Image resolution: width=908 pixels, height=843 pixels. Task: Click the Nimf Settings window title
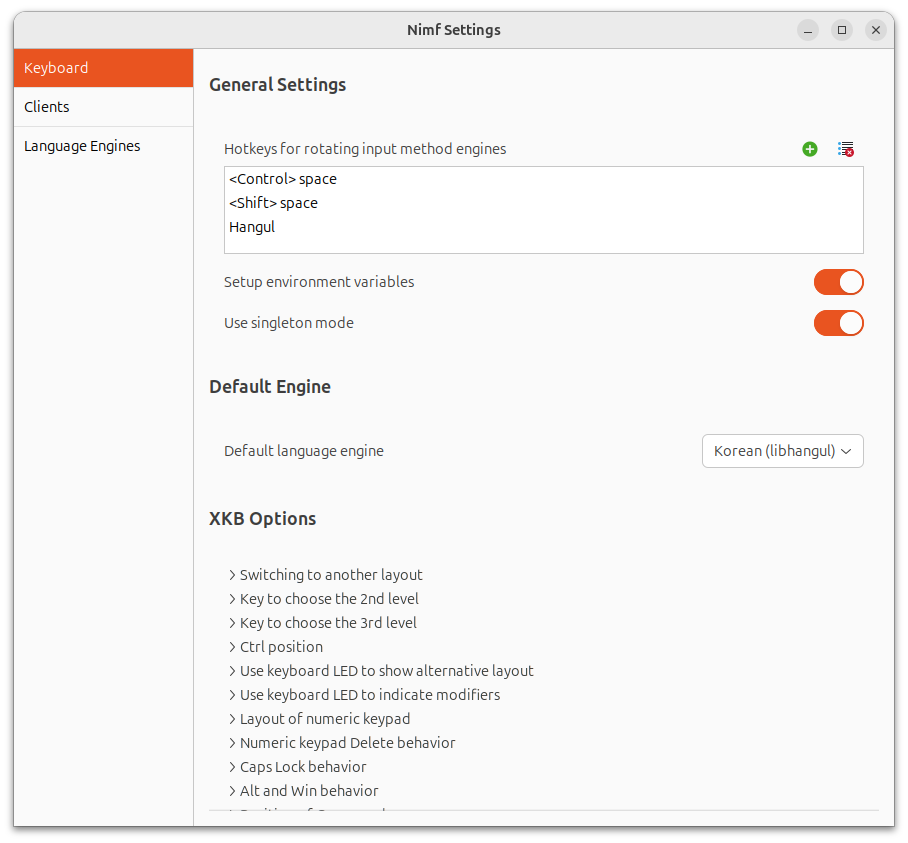pyautogui.click(x=453, y=30)
